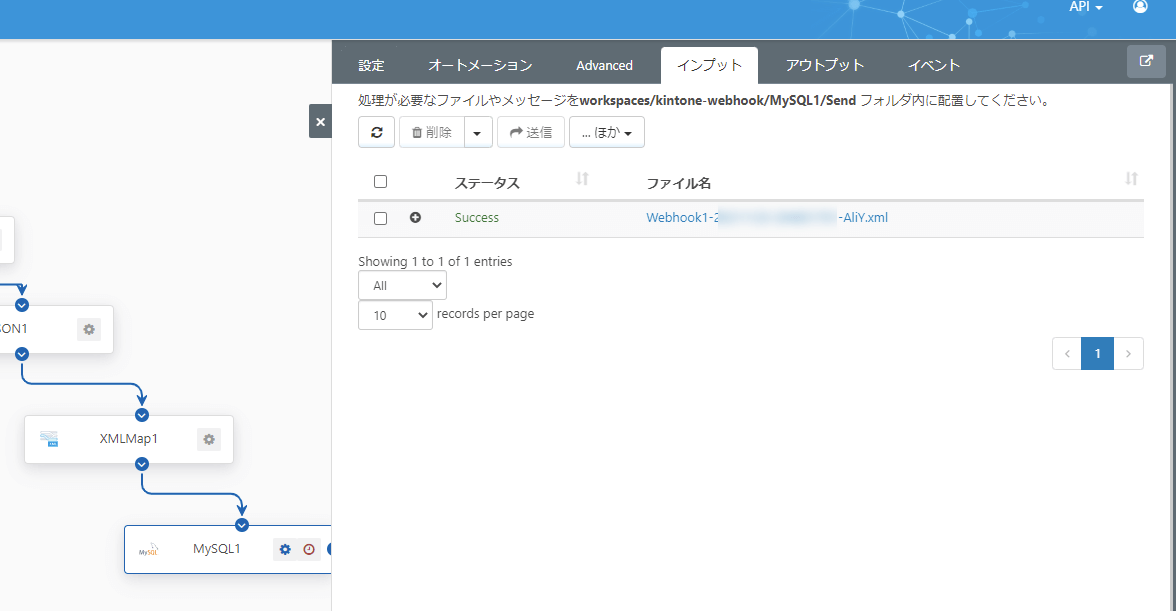The width and height of the screenshot is (1176, 611).
Task: Switch to the アウトプット tab
Action: pos(824,65)
